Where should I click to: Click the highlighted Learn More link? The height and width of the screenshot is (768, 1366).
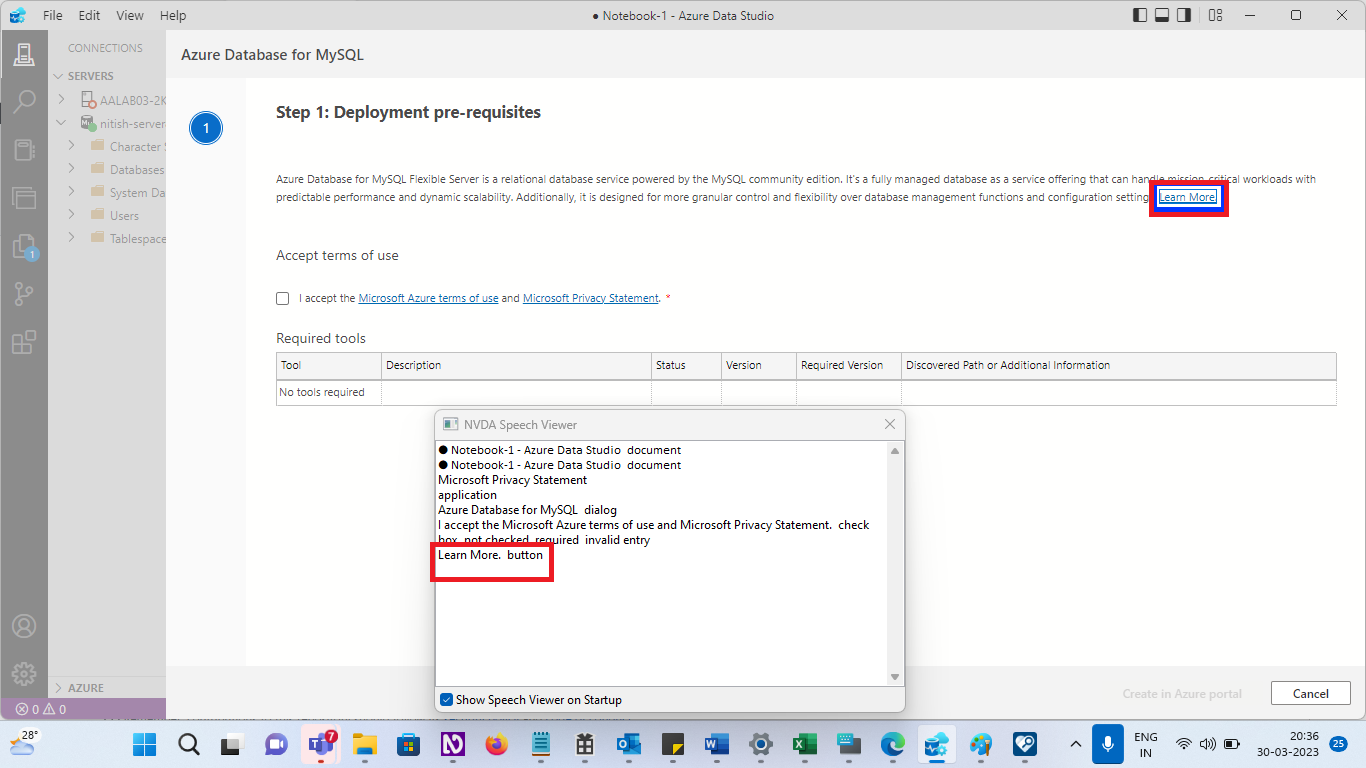(1187, 197)
